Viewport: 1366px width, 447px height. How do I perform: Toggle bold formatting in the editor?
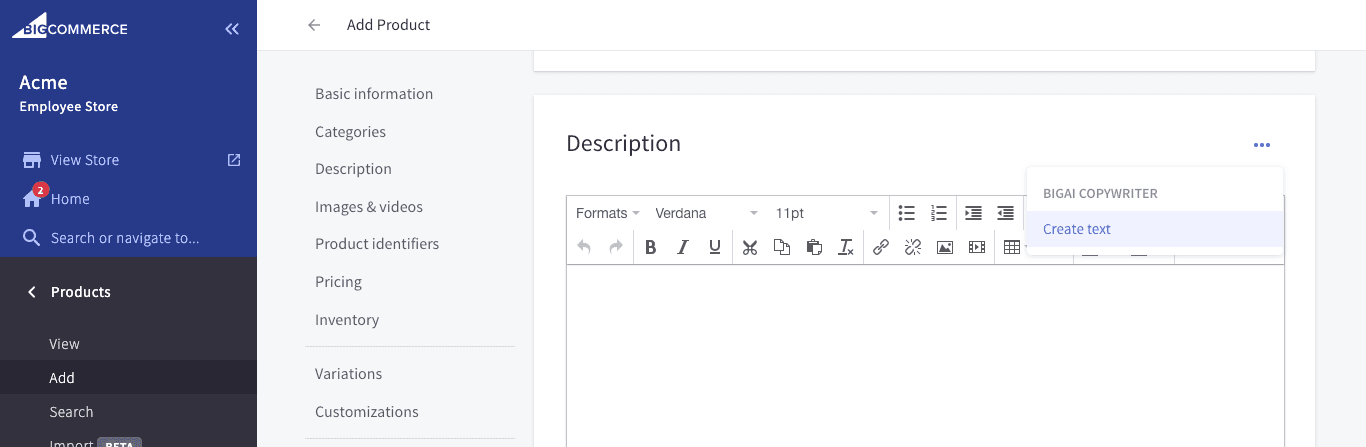(x=650, y=247)
